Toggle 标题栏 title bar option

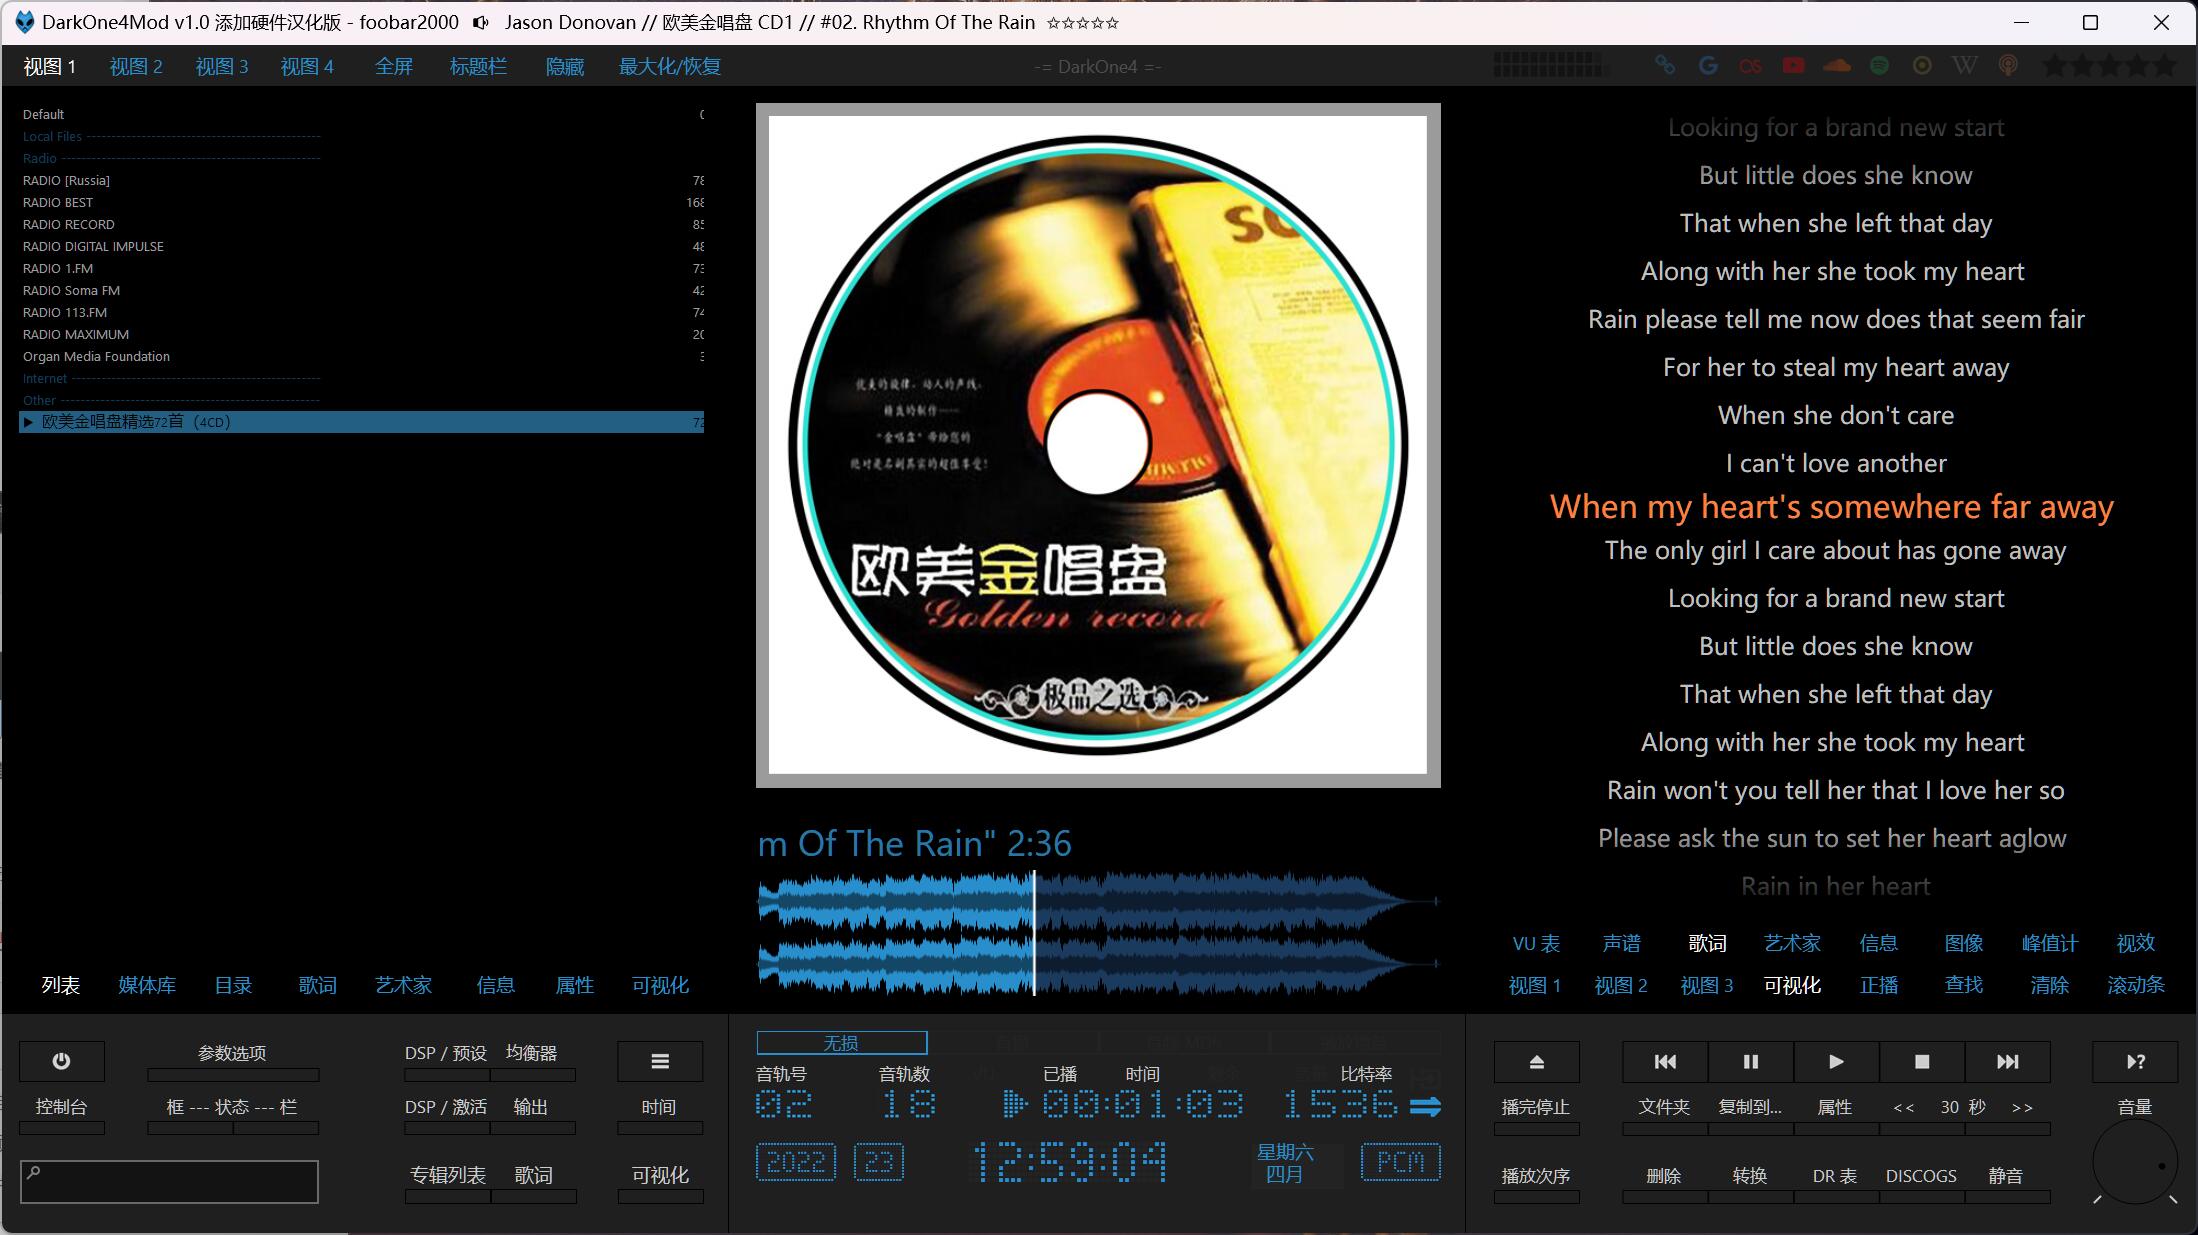(478, 66)
